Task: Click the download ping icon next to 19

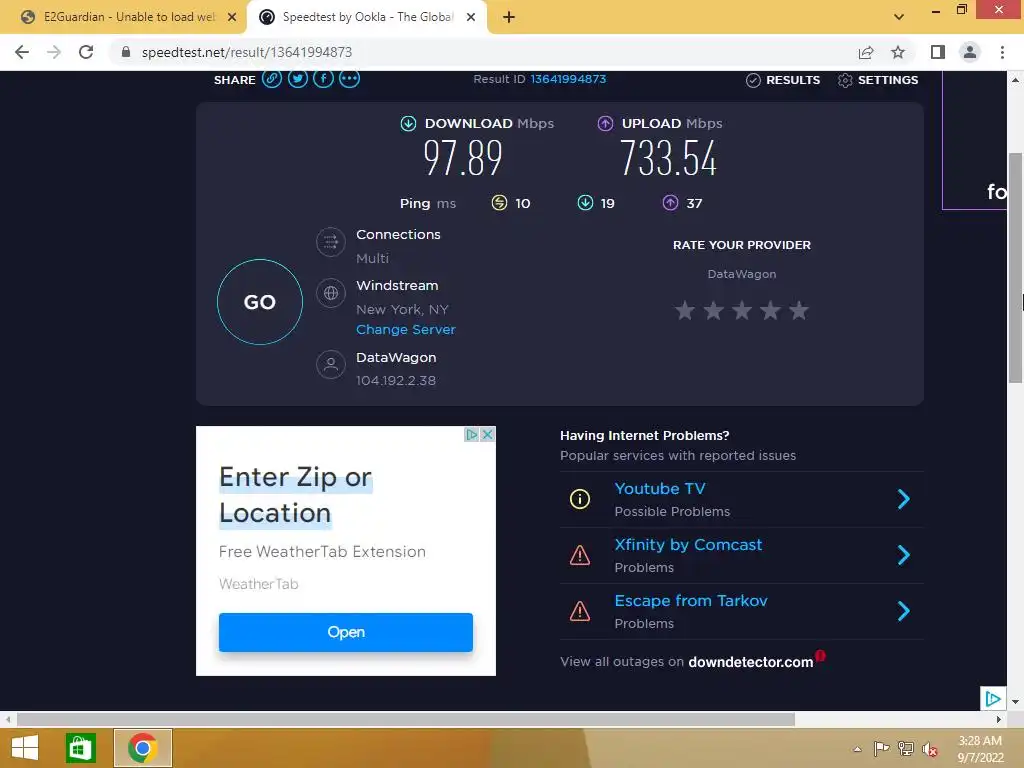Action: tap(585, 203)
